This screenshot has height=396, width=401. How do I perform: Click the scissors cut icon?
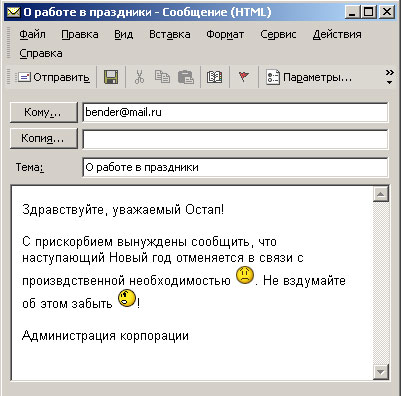pos(139,77)
